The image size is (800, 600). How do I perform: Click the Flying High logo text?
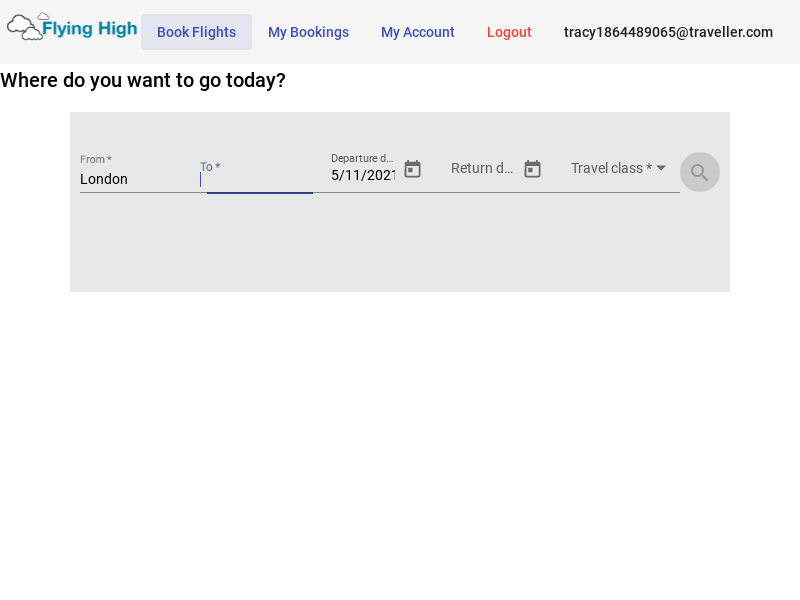tap(90, 29)
